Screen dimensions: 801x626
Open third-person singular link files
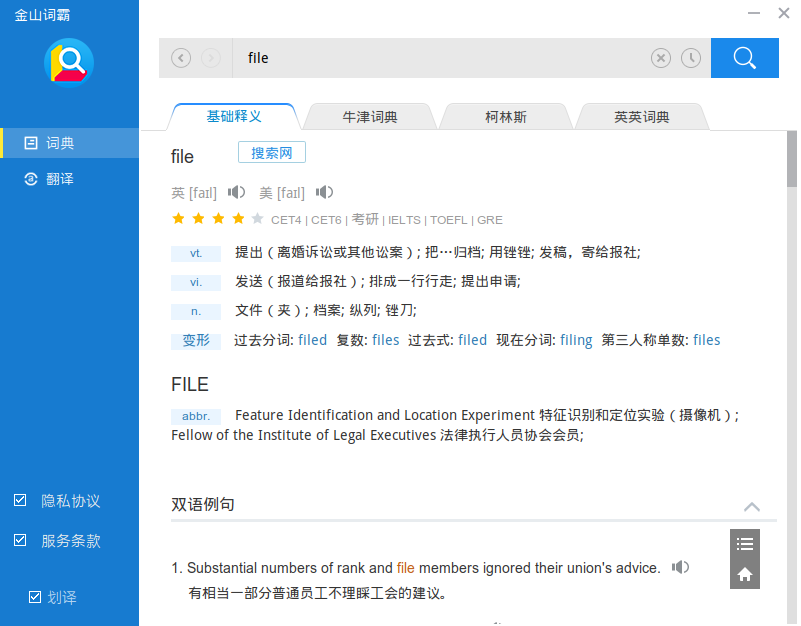[706, 340]
